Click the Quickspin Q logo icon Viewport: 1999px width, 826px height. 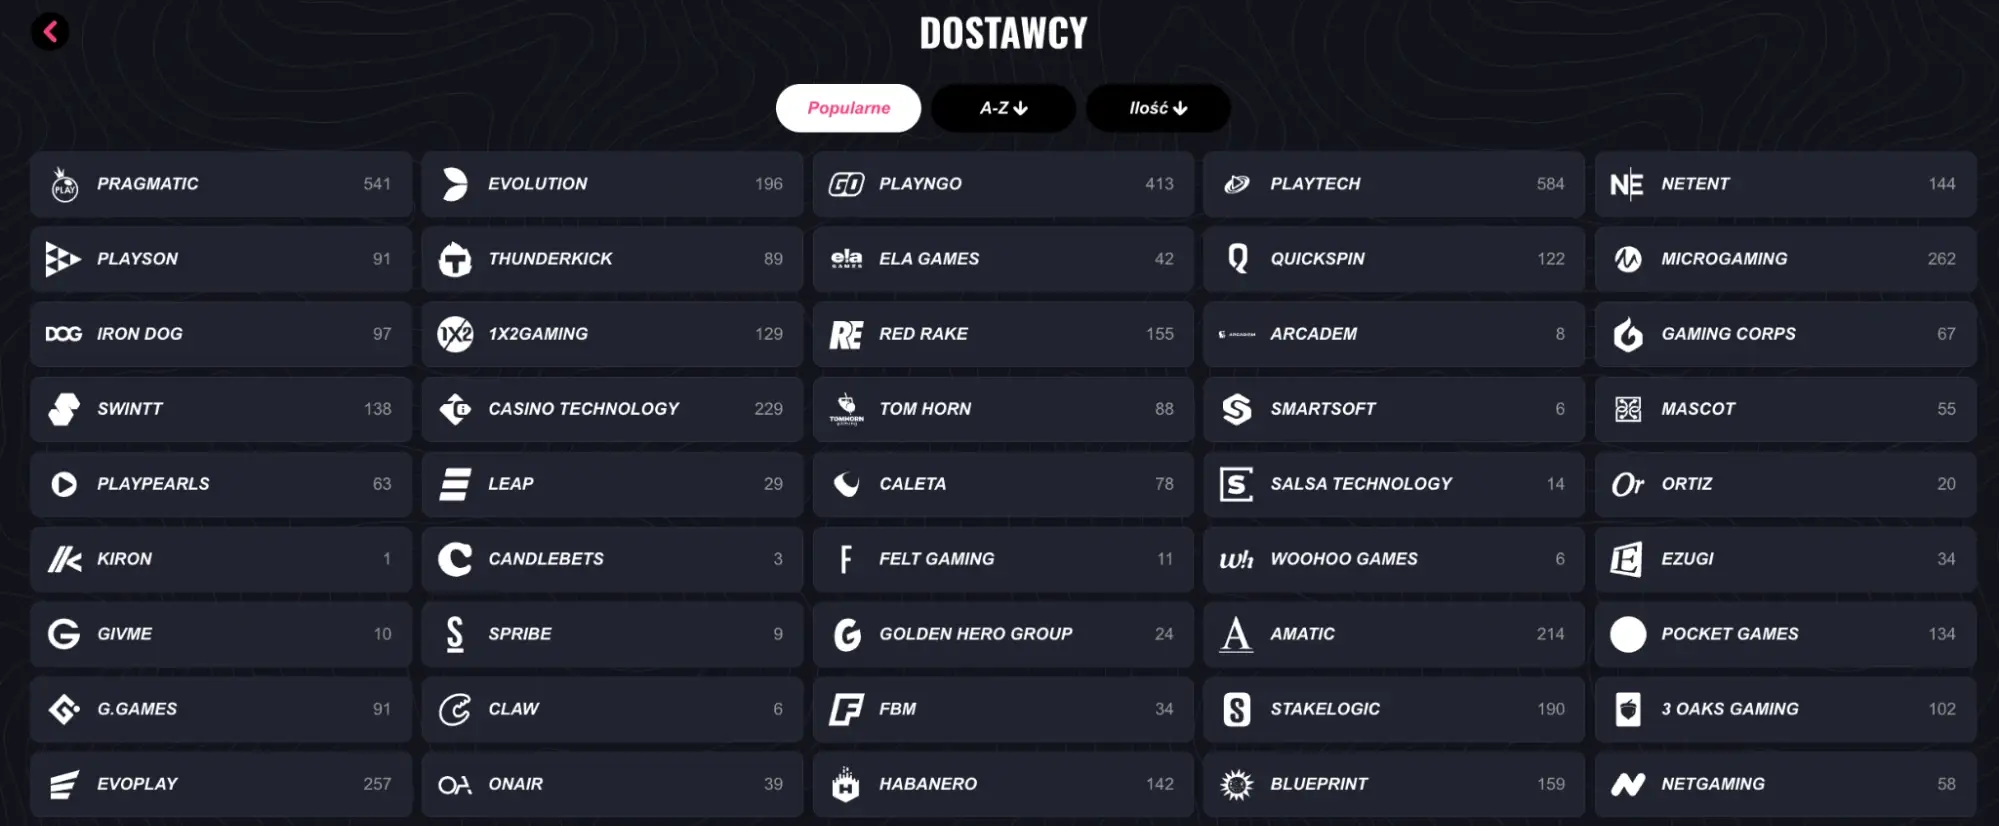pyautogui.click(x=1237, y=260)
